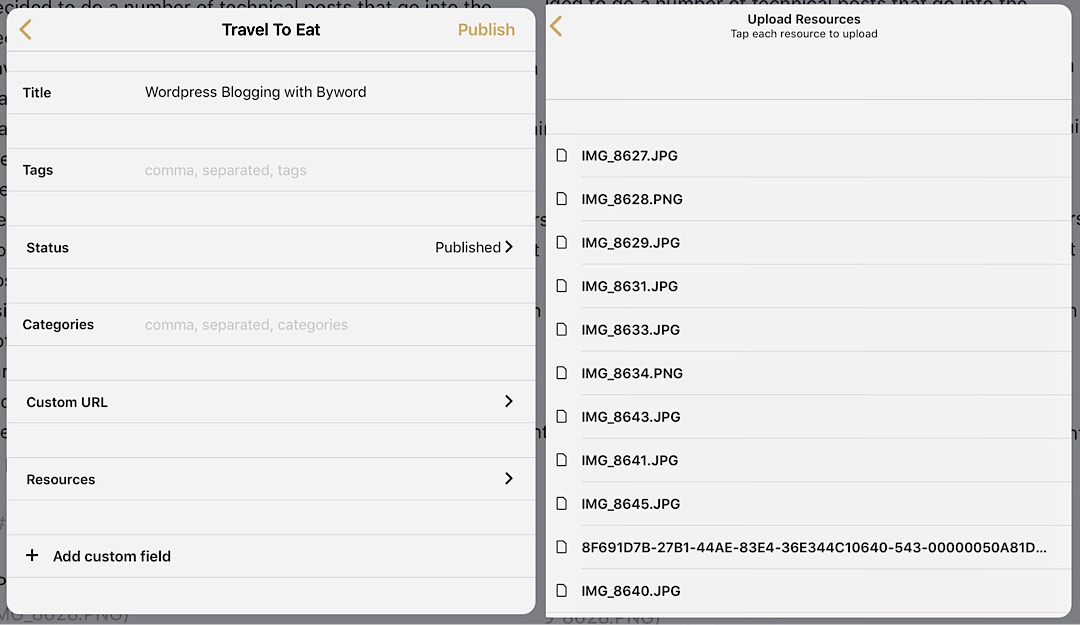Viewport: 1080px width, 625px height.
Task: Tap the Travel To Eat heading
Action: (x=271, y=30)
